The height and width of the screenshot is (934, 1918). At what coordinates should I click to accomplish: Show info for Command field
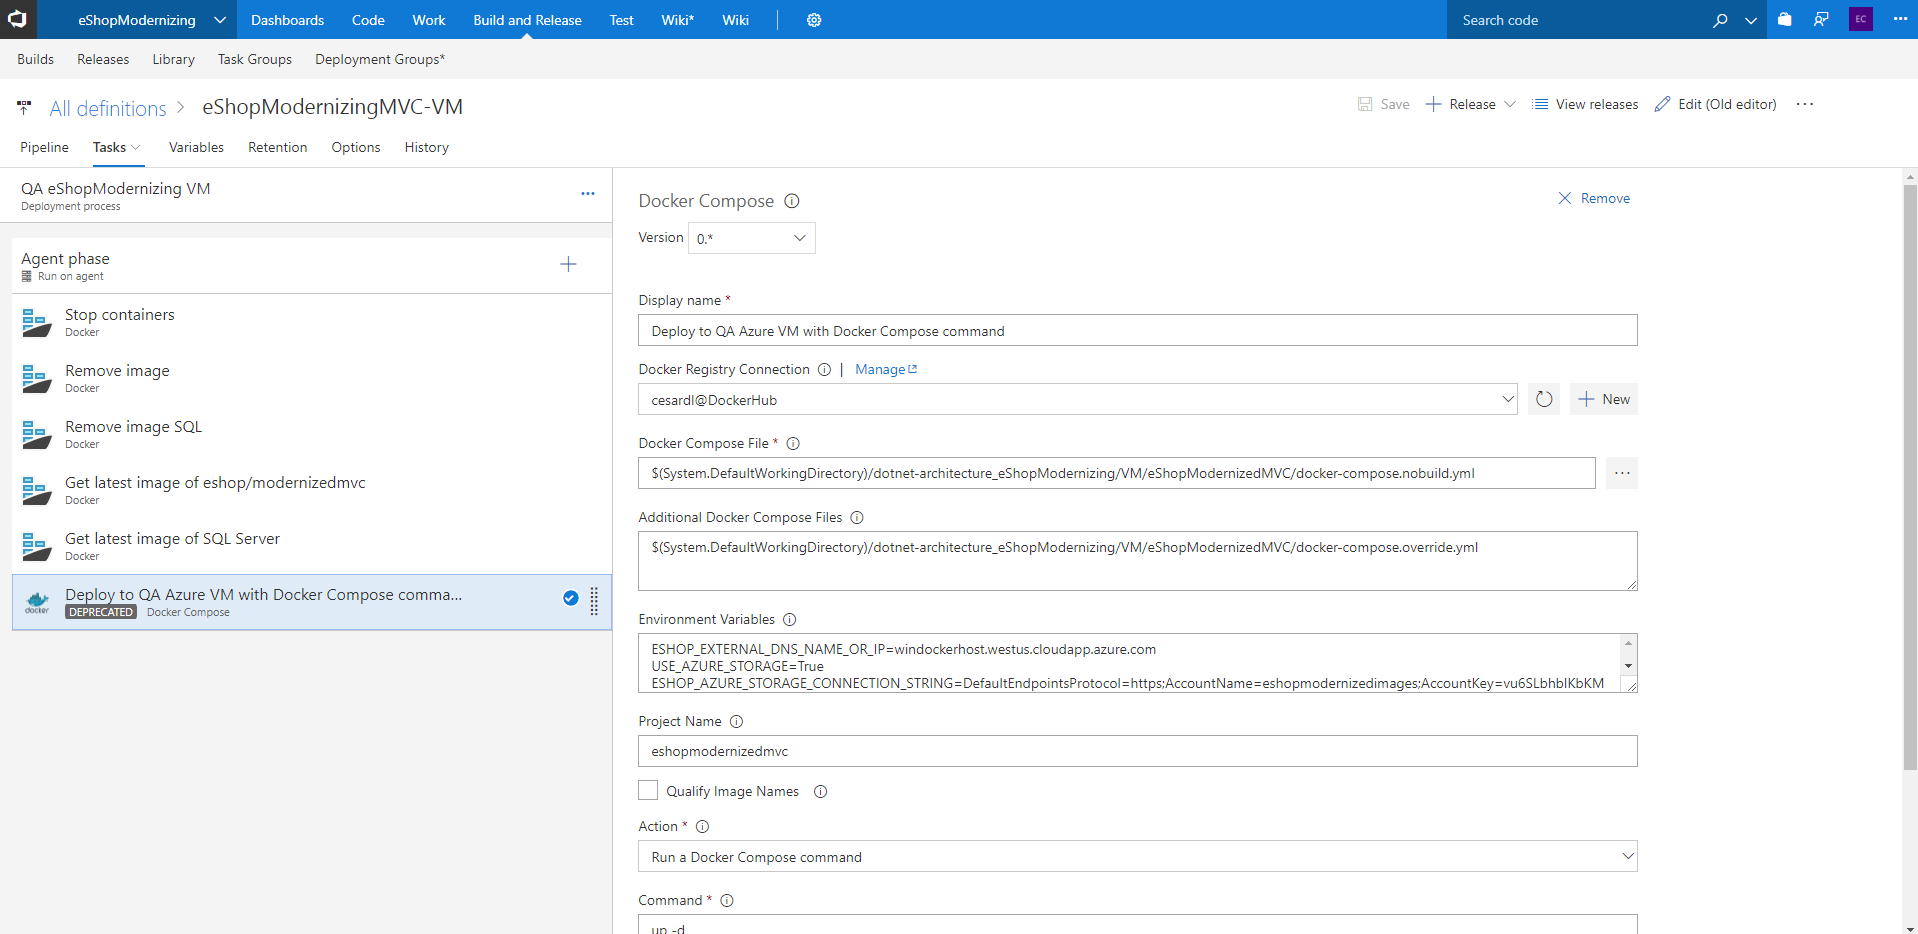click(727, 901)
